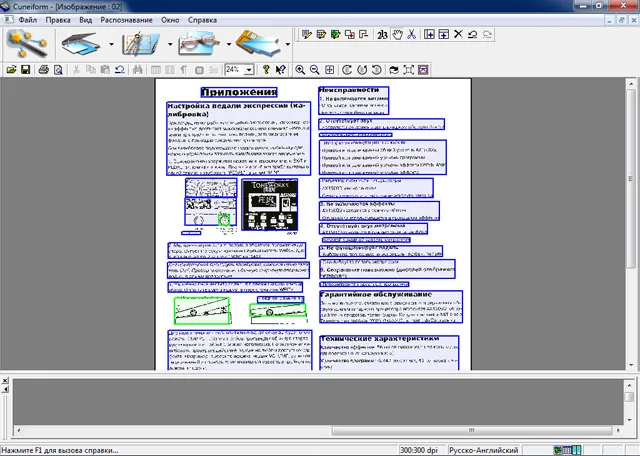Launch the Scan&Read wizard wand icon
This screenshot has height=456, width=640.
click(27, 44)
